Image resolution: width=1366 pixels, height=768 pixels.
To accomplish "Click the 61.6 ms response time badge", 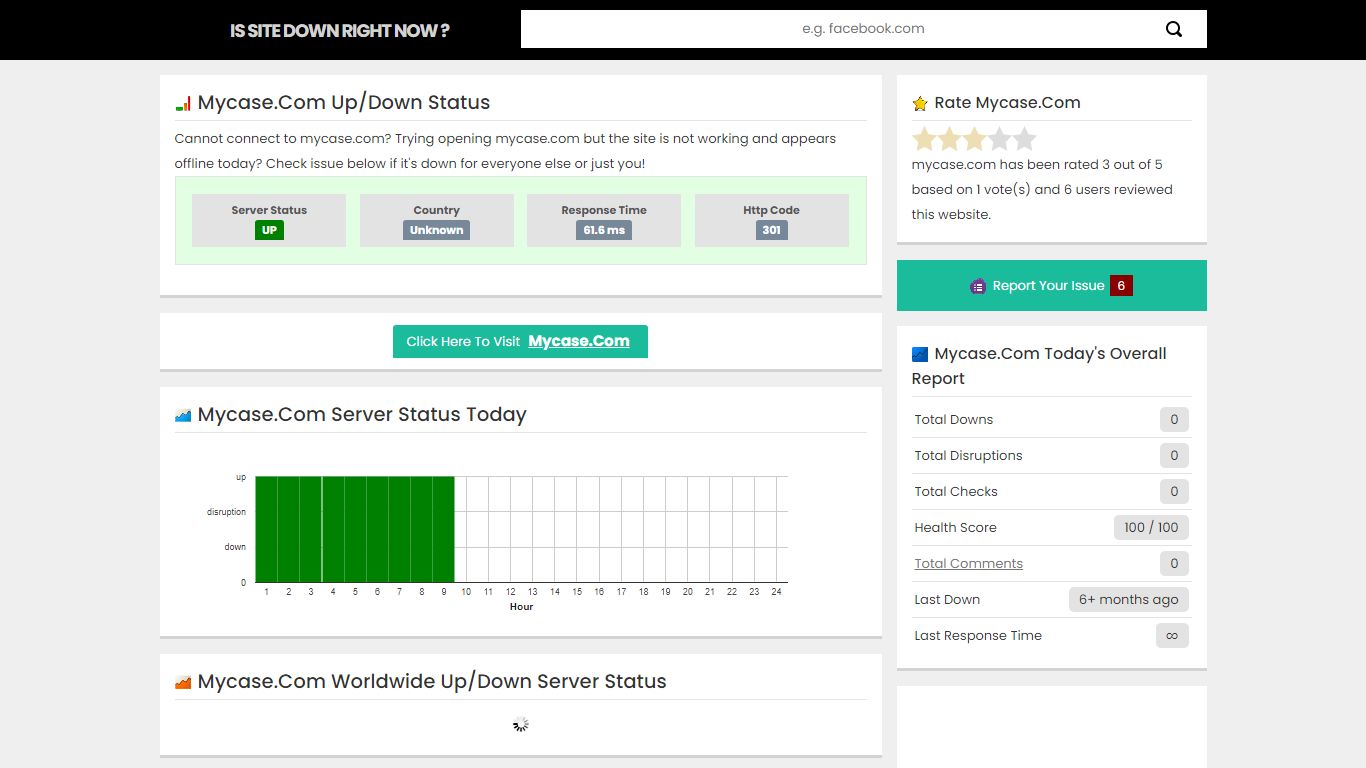I will 604,230.
